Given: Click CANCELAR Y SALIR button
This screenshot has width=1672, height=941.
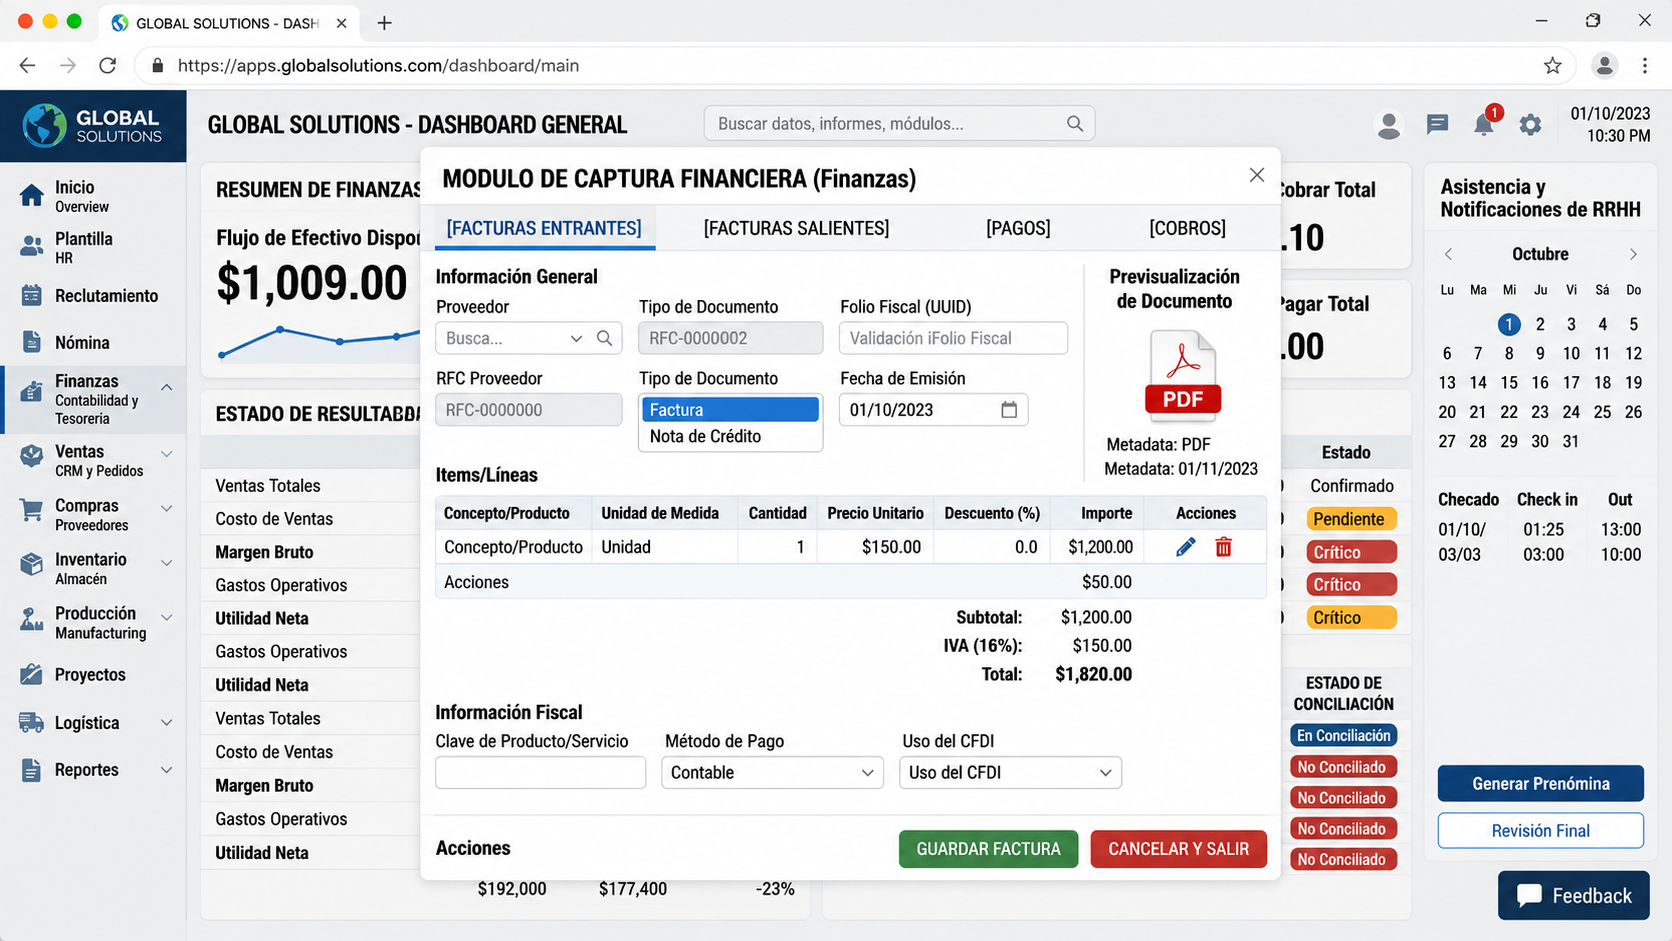Looking at the screenshot, I should [1178, 849].
